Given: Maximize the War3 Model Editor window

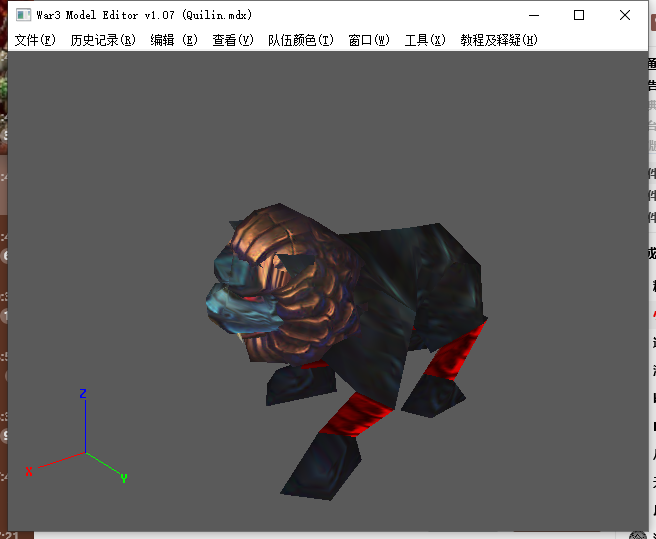Looking at the screenshot, I should [579, 15].
